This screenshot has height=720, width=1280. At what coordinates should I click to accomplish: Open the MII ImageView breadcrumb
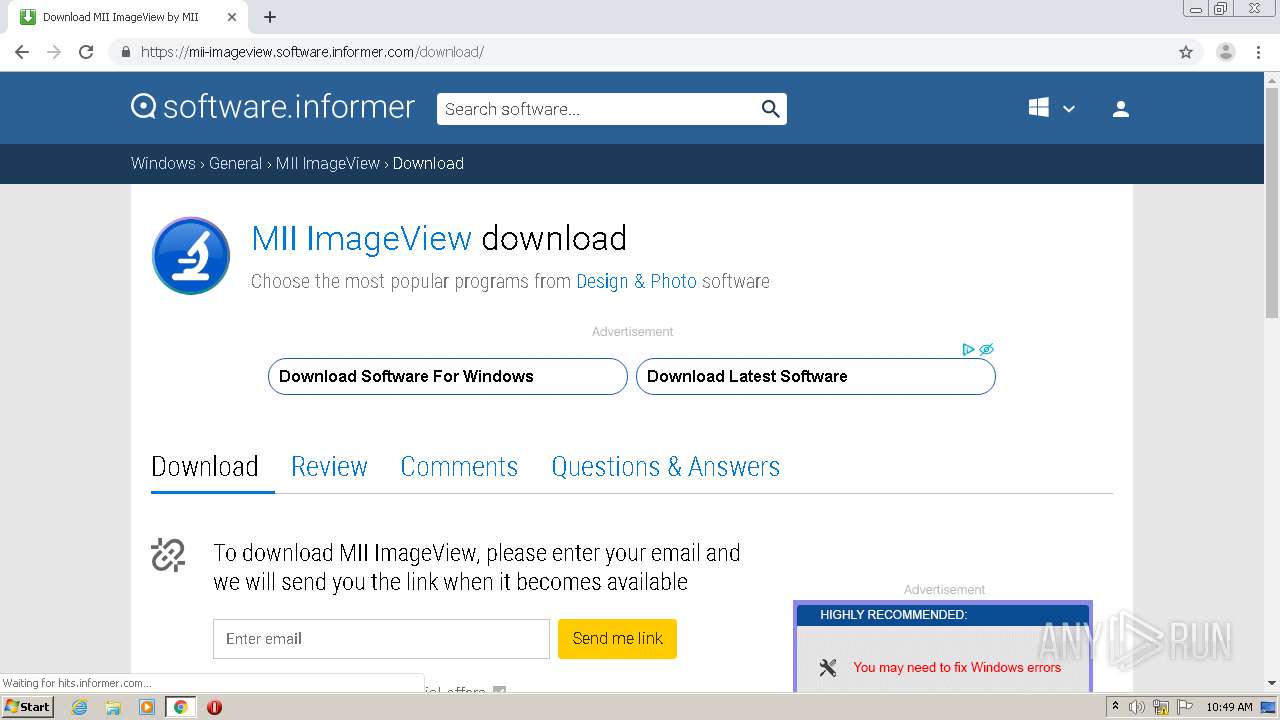(x=328, y=163)
